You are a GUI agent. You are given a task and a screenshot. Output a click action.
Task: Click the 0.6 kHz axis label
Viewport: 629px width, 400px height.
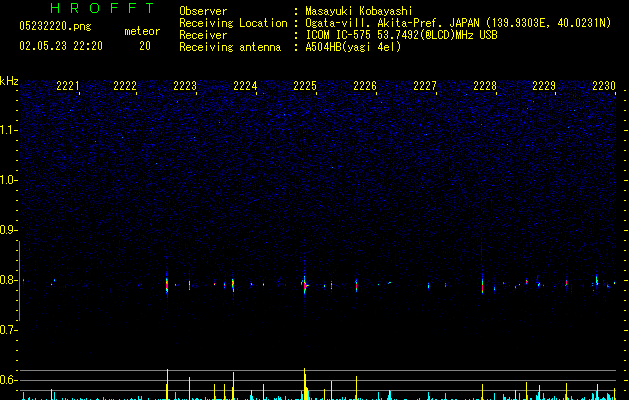8,380
